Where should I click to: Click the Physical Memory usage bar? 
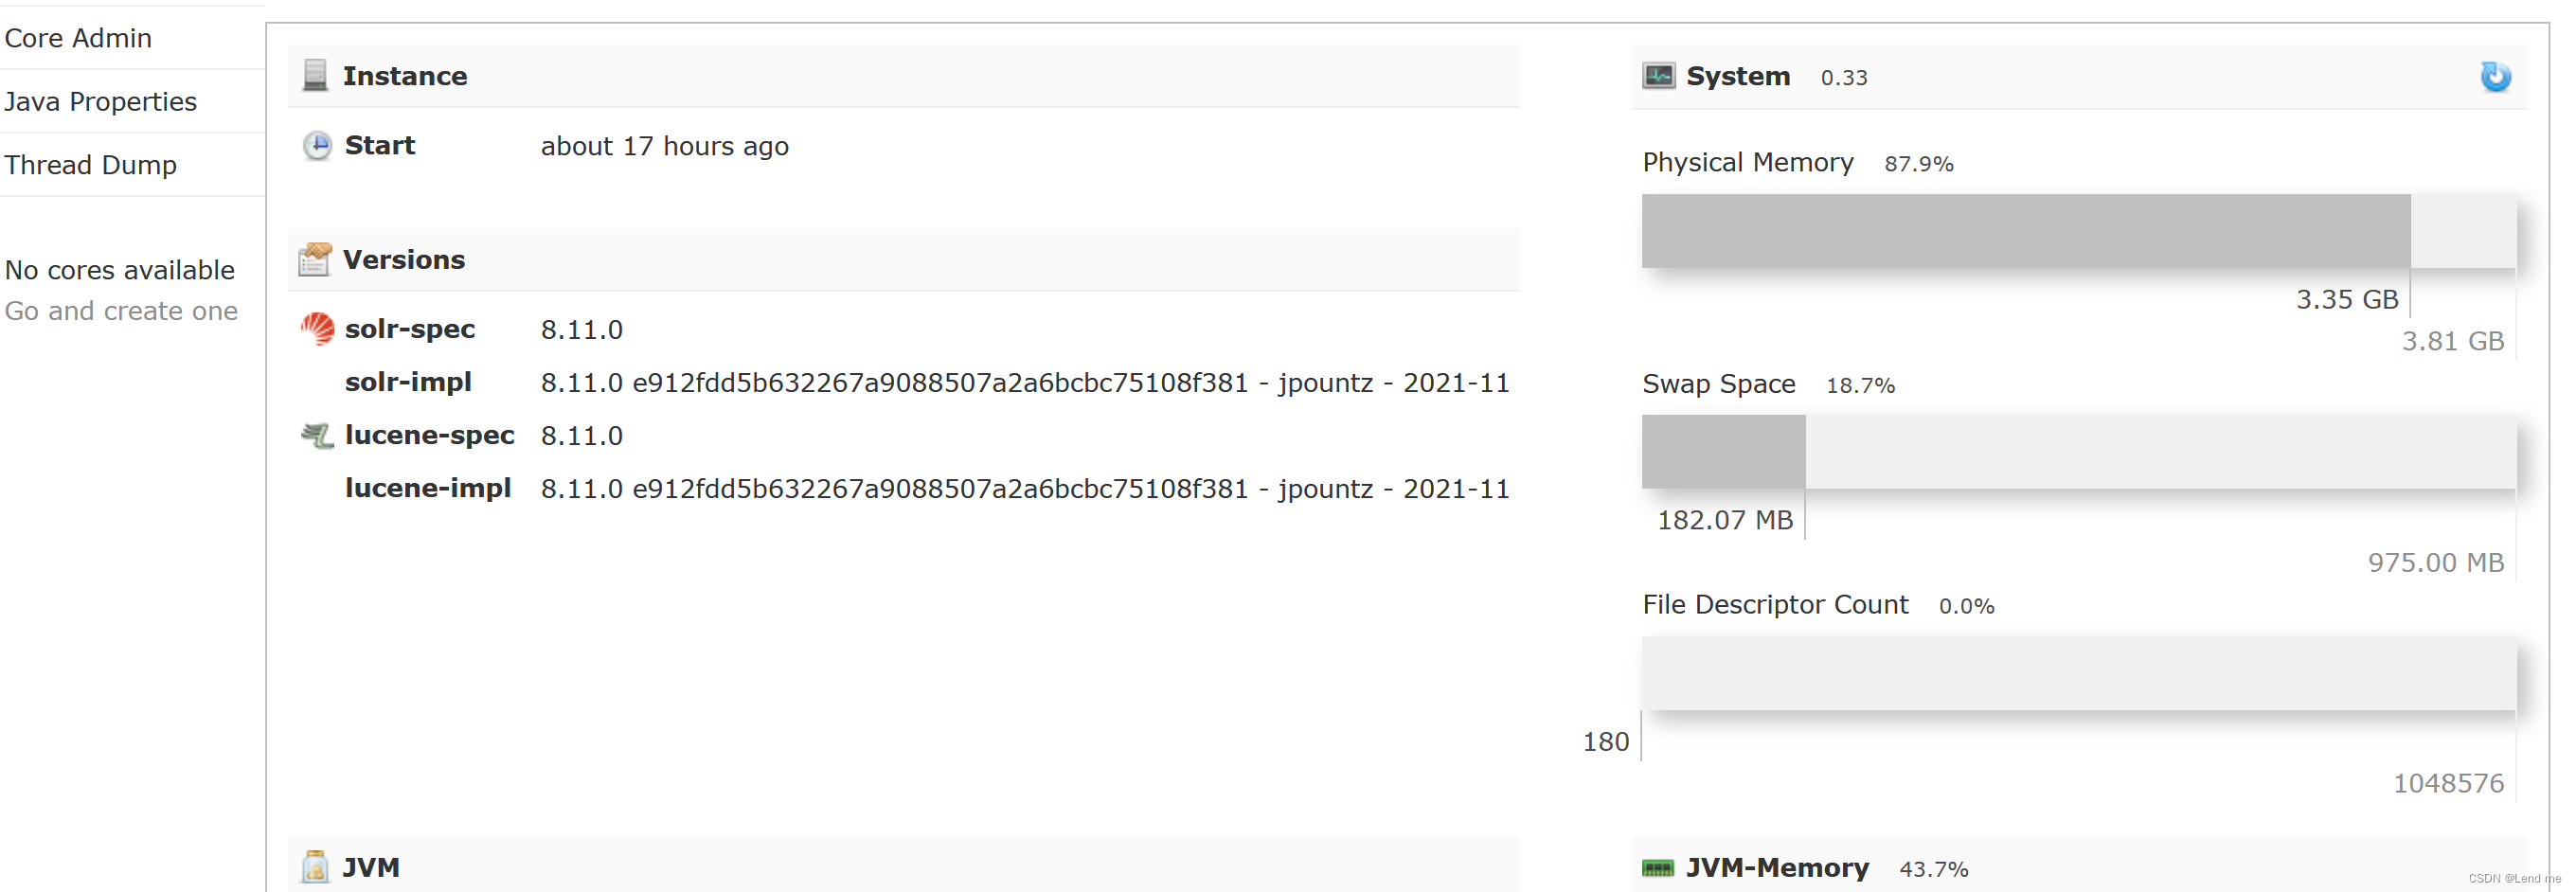click(2078, 231)
